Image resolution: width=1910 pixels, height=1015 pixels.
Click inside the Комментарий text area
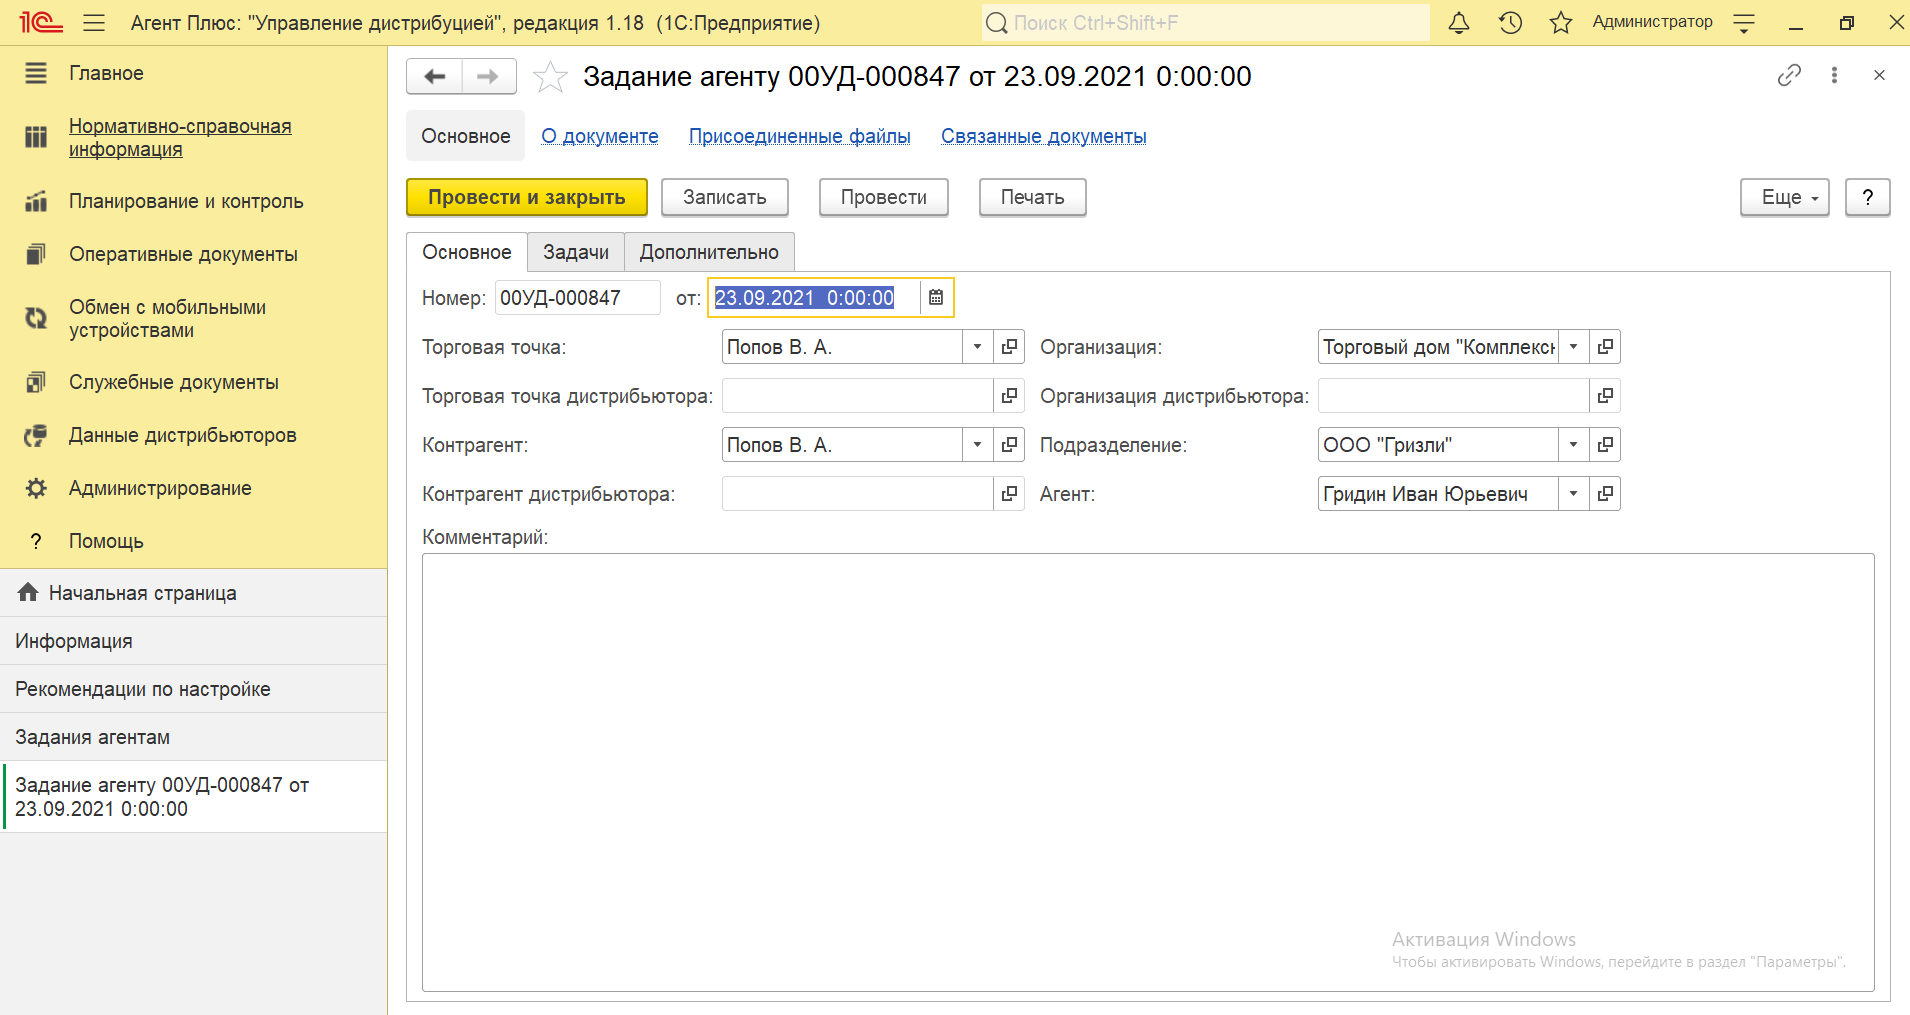coord(1148,772)
